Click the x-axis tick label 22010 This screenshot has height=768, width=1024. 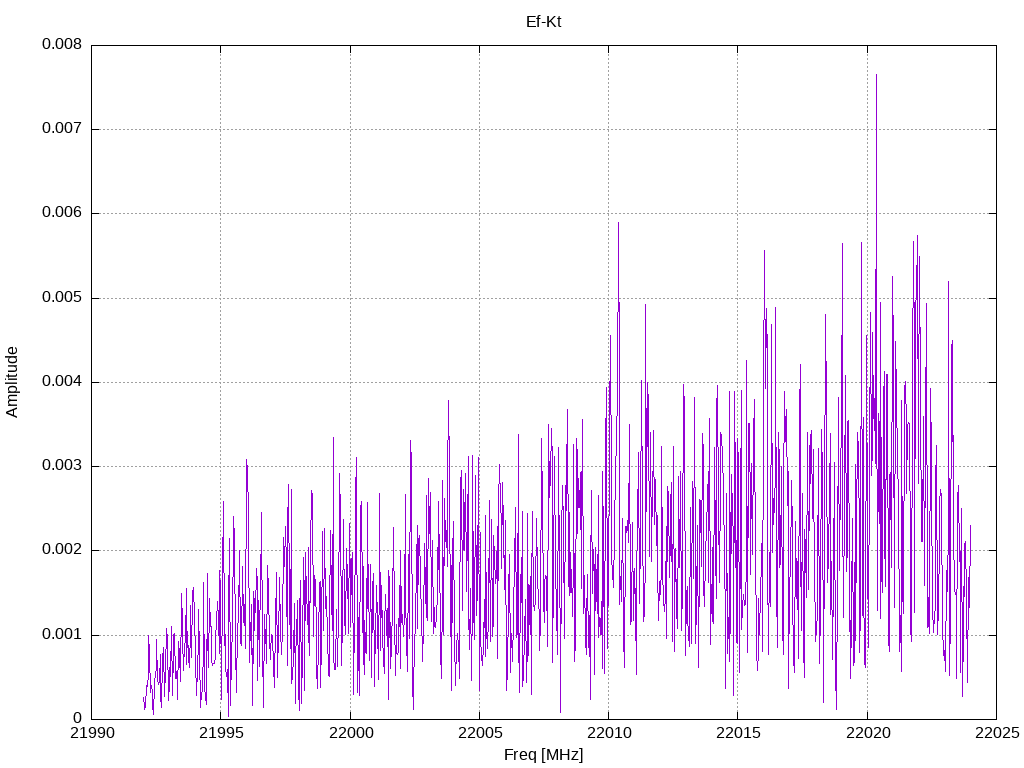tap(609, 733)
